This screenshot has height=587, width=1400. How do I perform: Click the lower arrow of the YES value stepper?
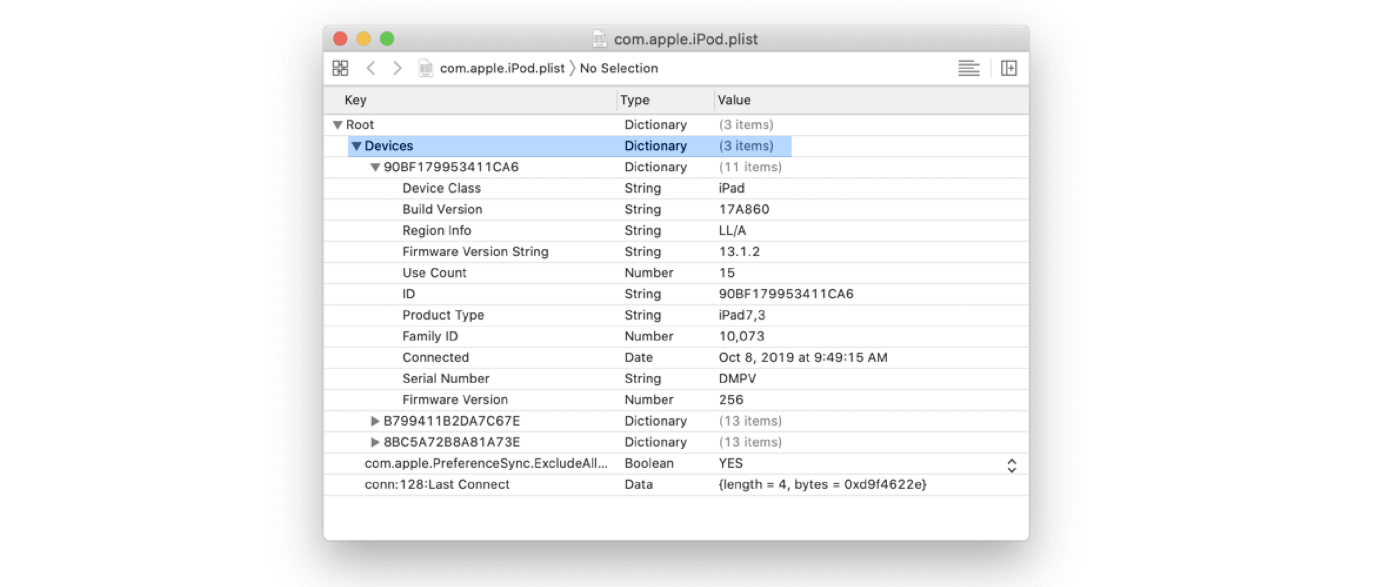coord(1011,467)
